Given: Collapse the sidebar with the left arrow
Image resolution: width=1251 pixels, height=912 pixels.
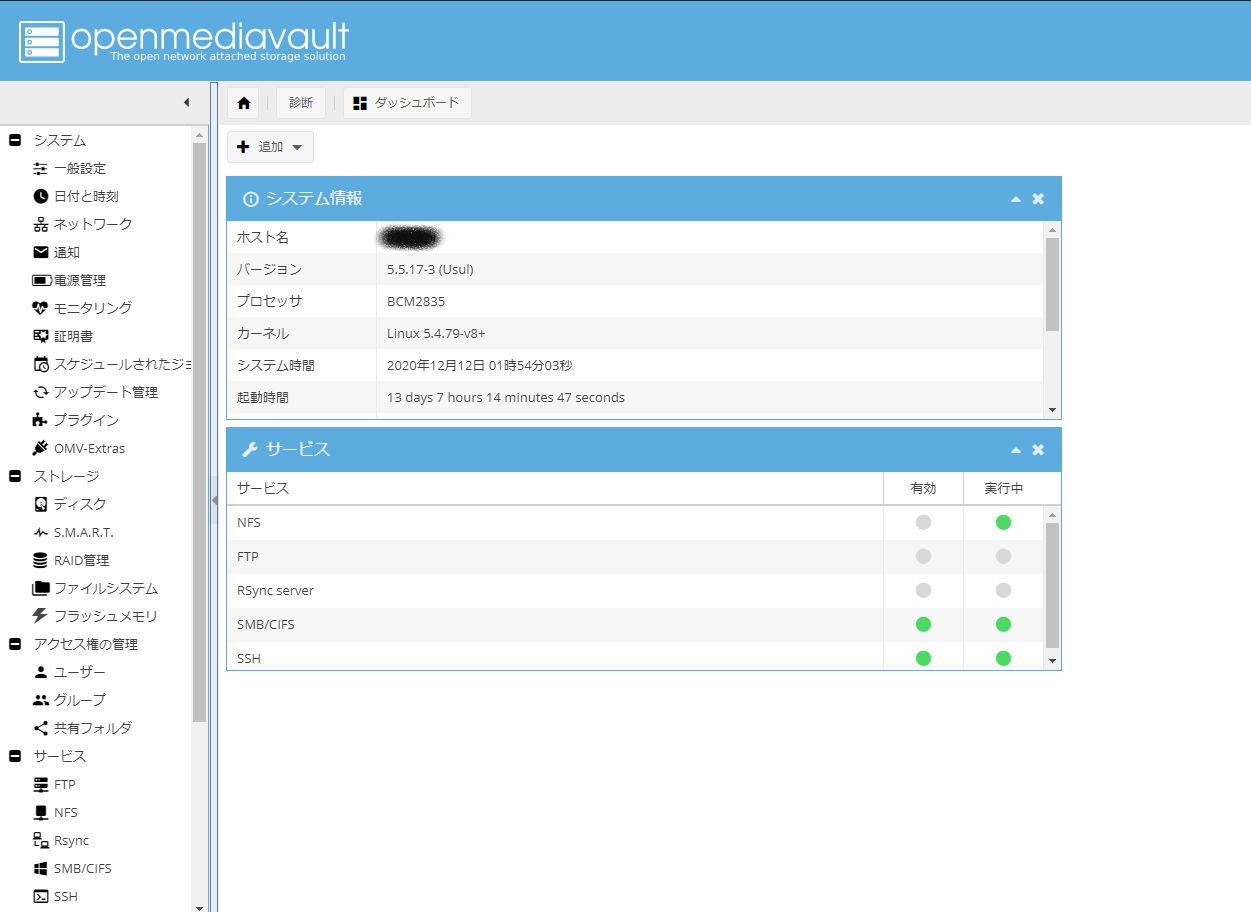Looking at the screenshot, I should pyautogui.click(x=186, y=103).
